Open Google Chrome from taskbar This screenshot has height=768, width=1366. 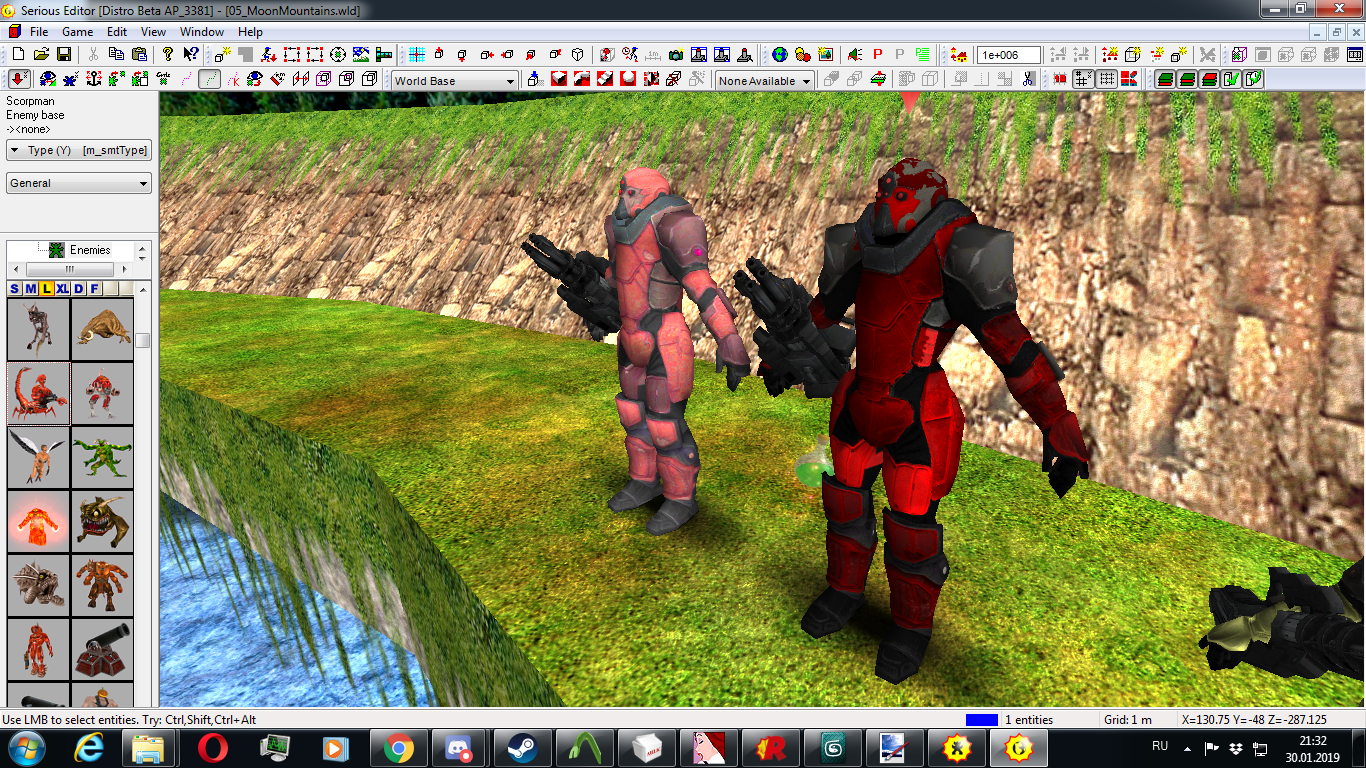(398, 748)
